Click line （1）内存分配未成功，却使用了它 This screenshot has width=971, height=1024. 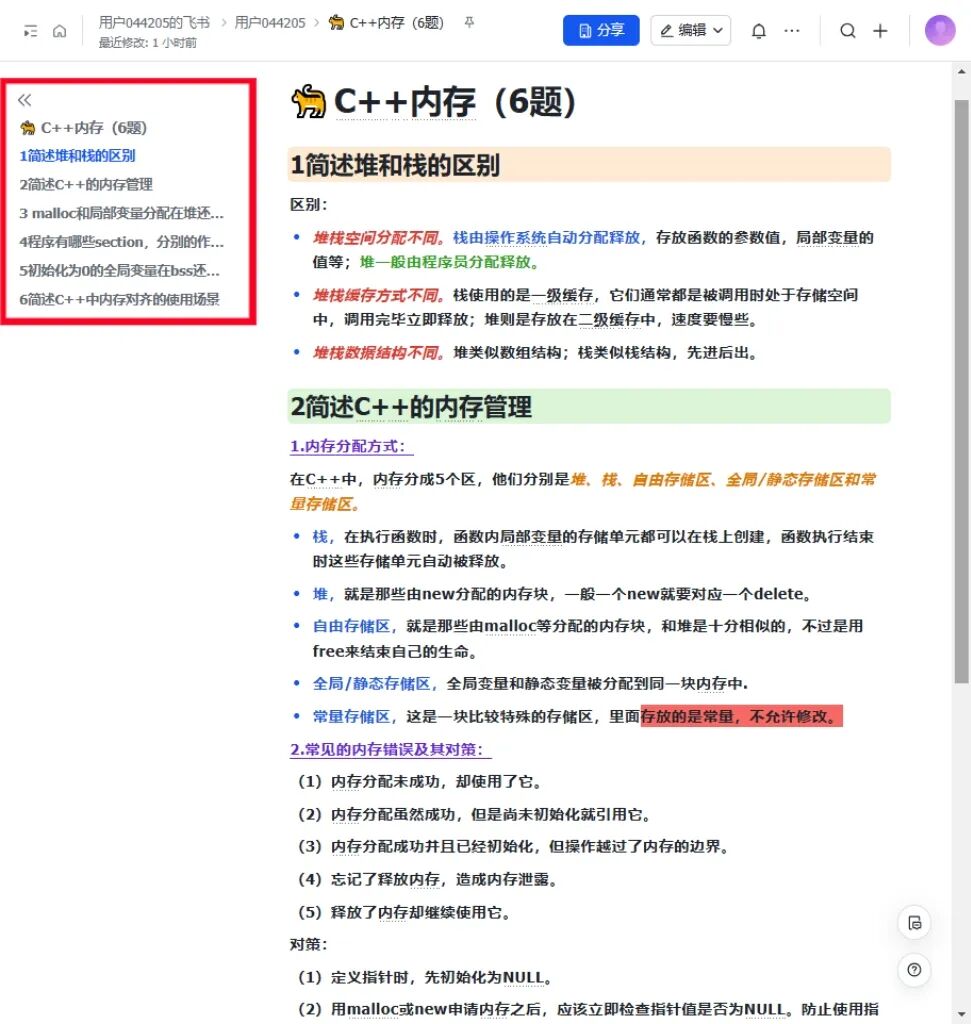click(x=421, y=782)
